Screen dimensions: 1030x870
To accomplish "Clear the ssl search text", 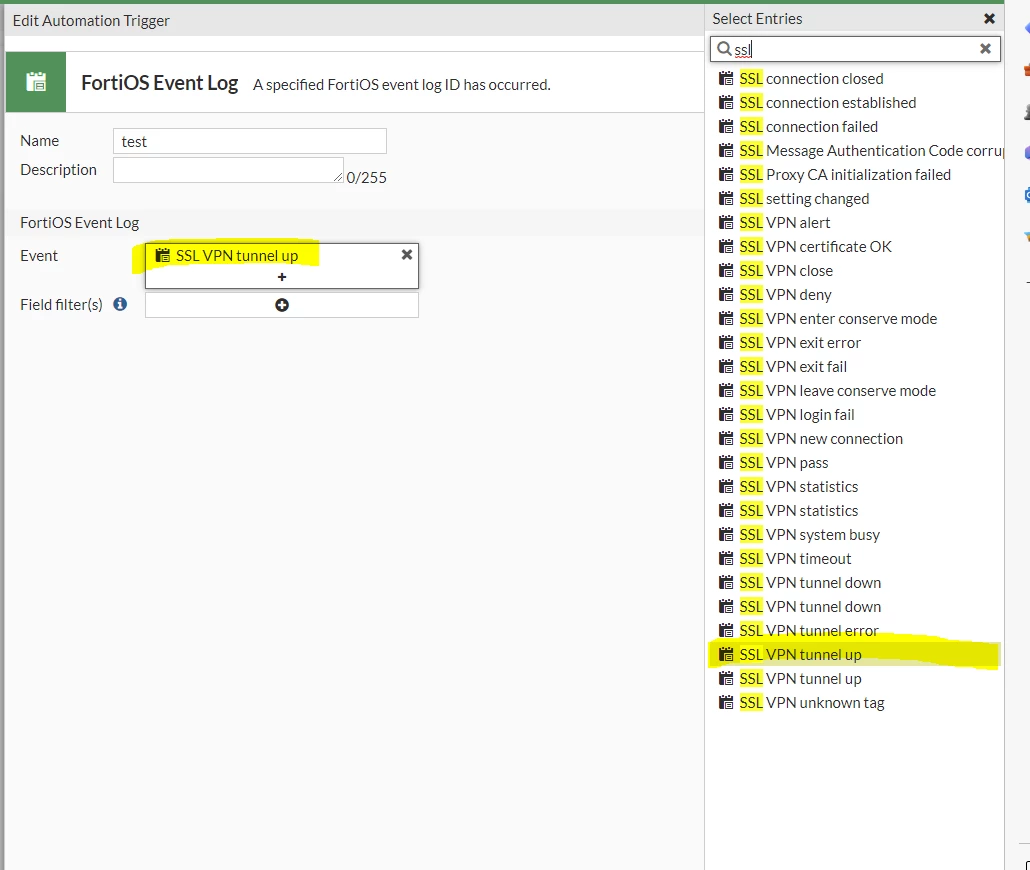I will point(985,49).
